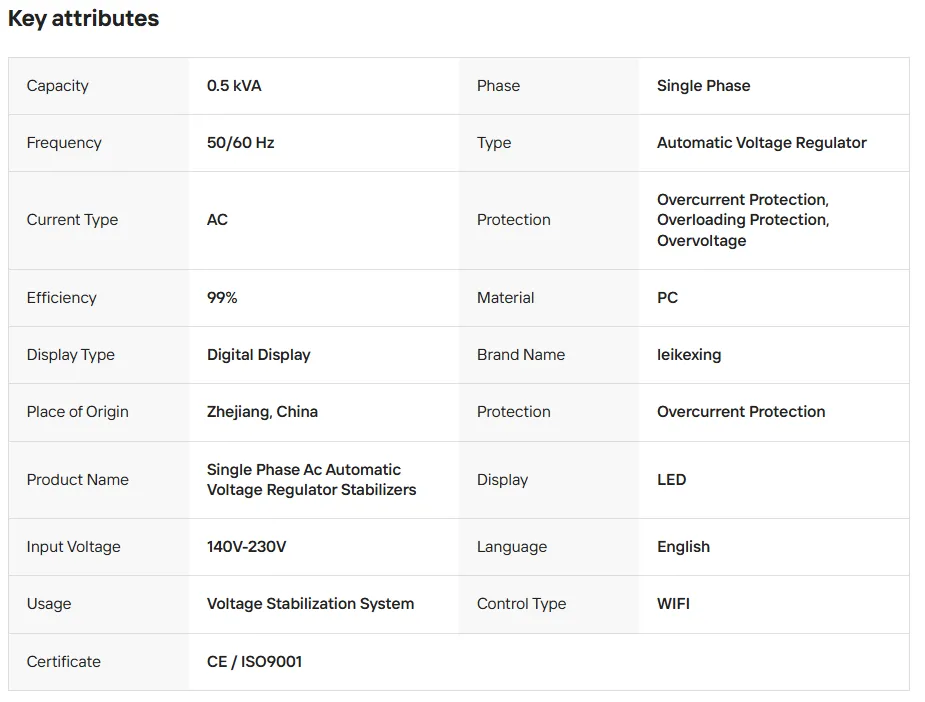Select the "English" language value
925x702 pixels.
point(683,547)
